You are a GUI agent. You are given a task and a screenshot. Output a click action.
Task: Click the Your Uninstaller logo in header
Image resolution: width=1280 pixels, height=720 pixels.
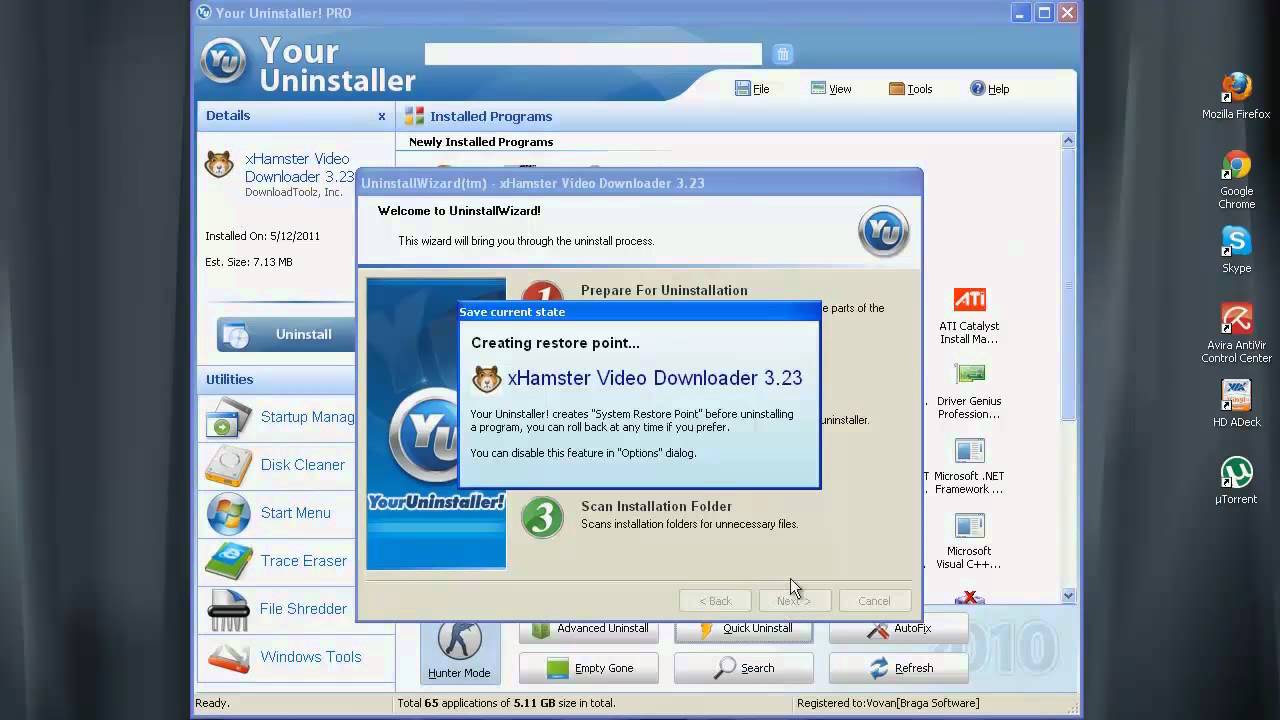click(x=223, y=60)
